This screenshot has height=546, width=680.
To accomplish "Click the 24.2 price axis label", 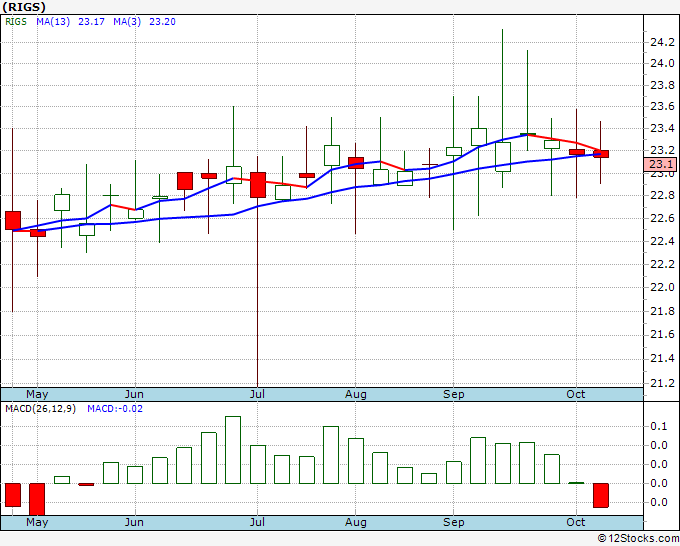I will [x=660, y=42].
